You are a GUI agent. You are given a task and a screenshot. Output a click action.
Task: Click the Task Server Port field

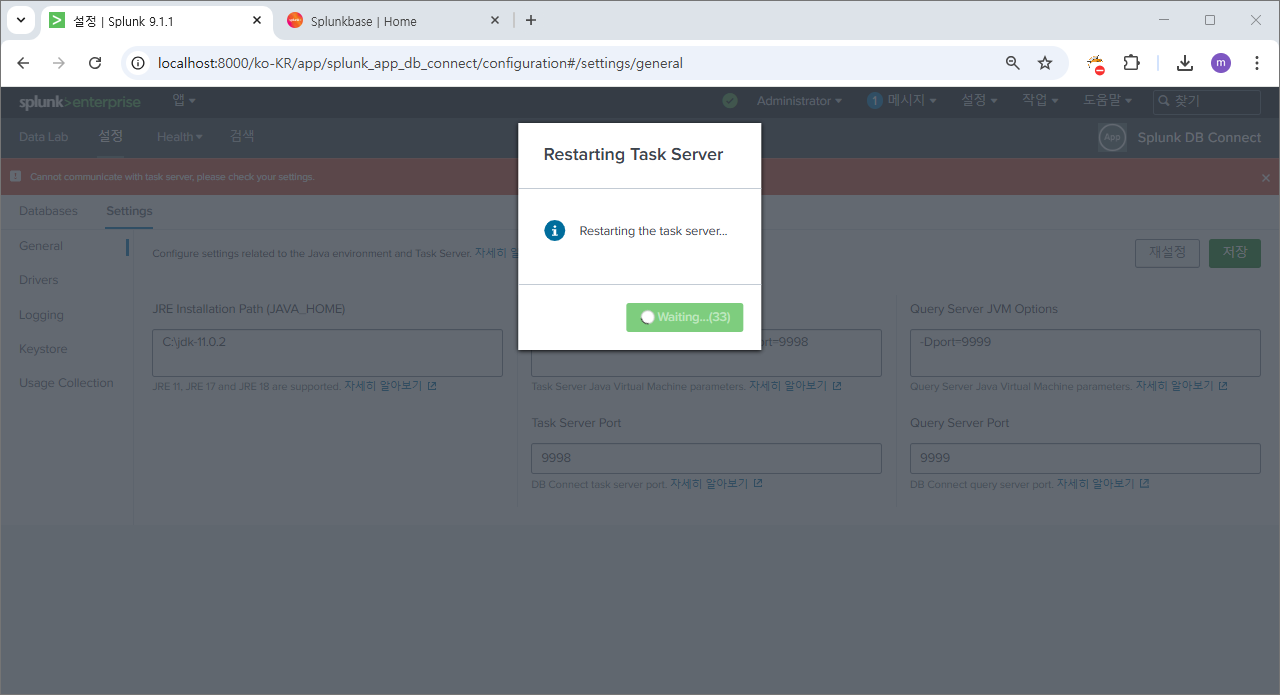click(x=706, y=458)
